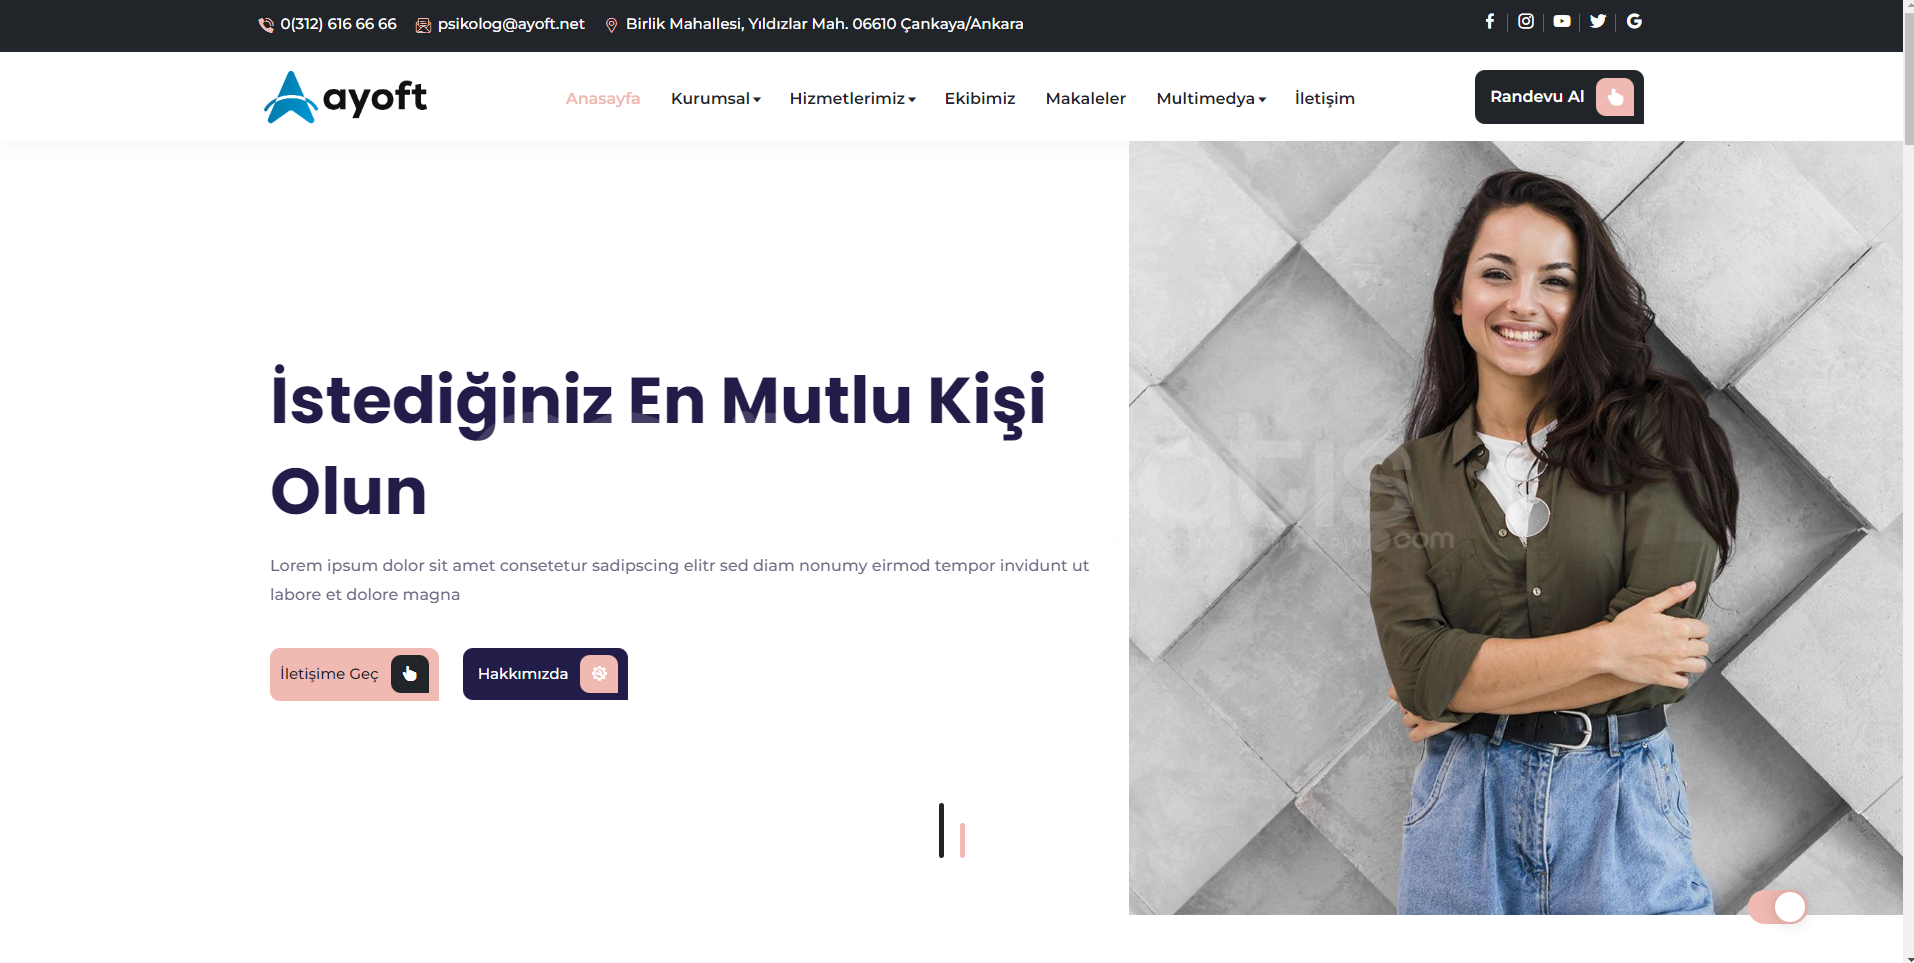Open the Makaleler menu item
Viewport: 1914px width, 963px height.
(x=1086, y=98)
